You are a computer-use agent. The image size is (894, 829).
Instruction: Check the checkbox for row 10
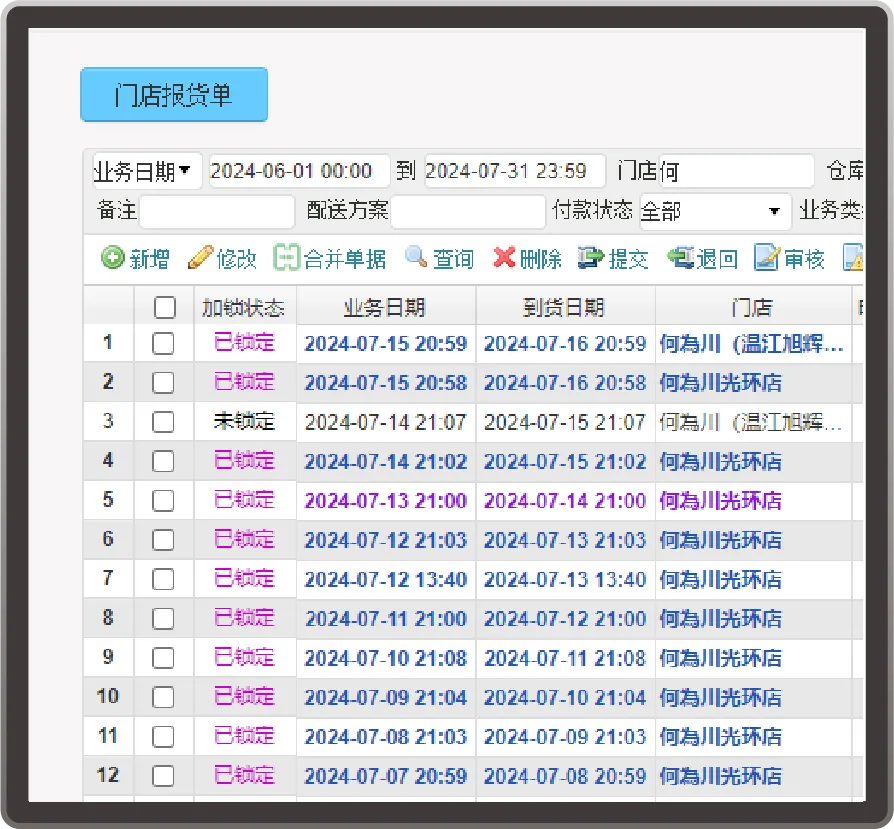pos(163,697)
